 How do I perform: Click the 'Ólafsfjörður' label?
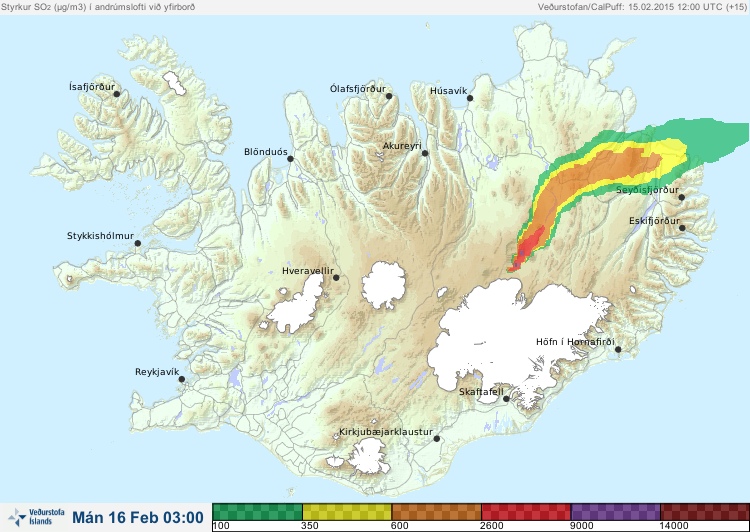[x=358, y=89]
